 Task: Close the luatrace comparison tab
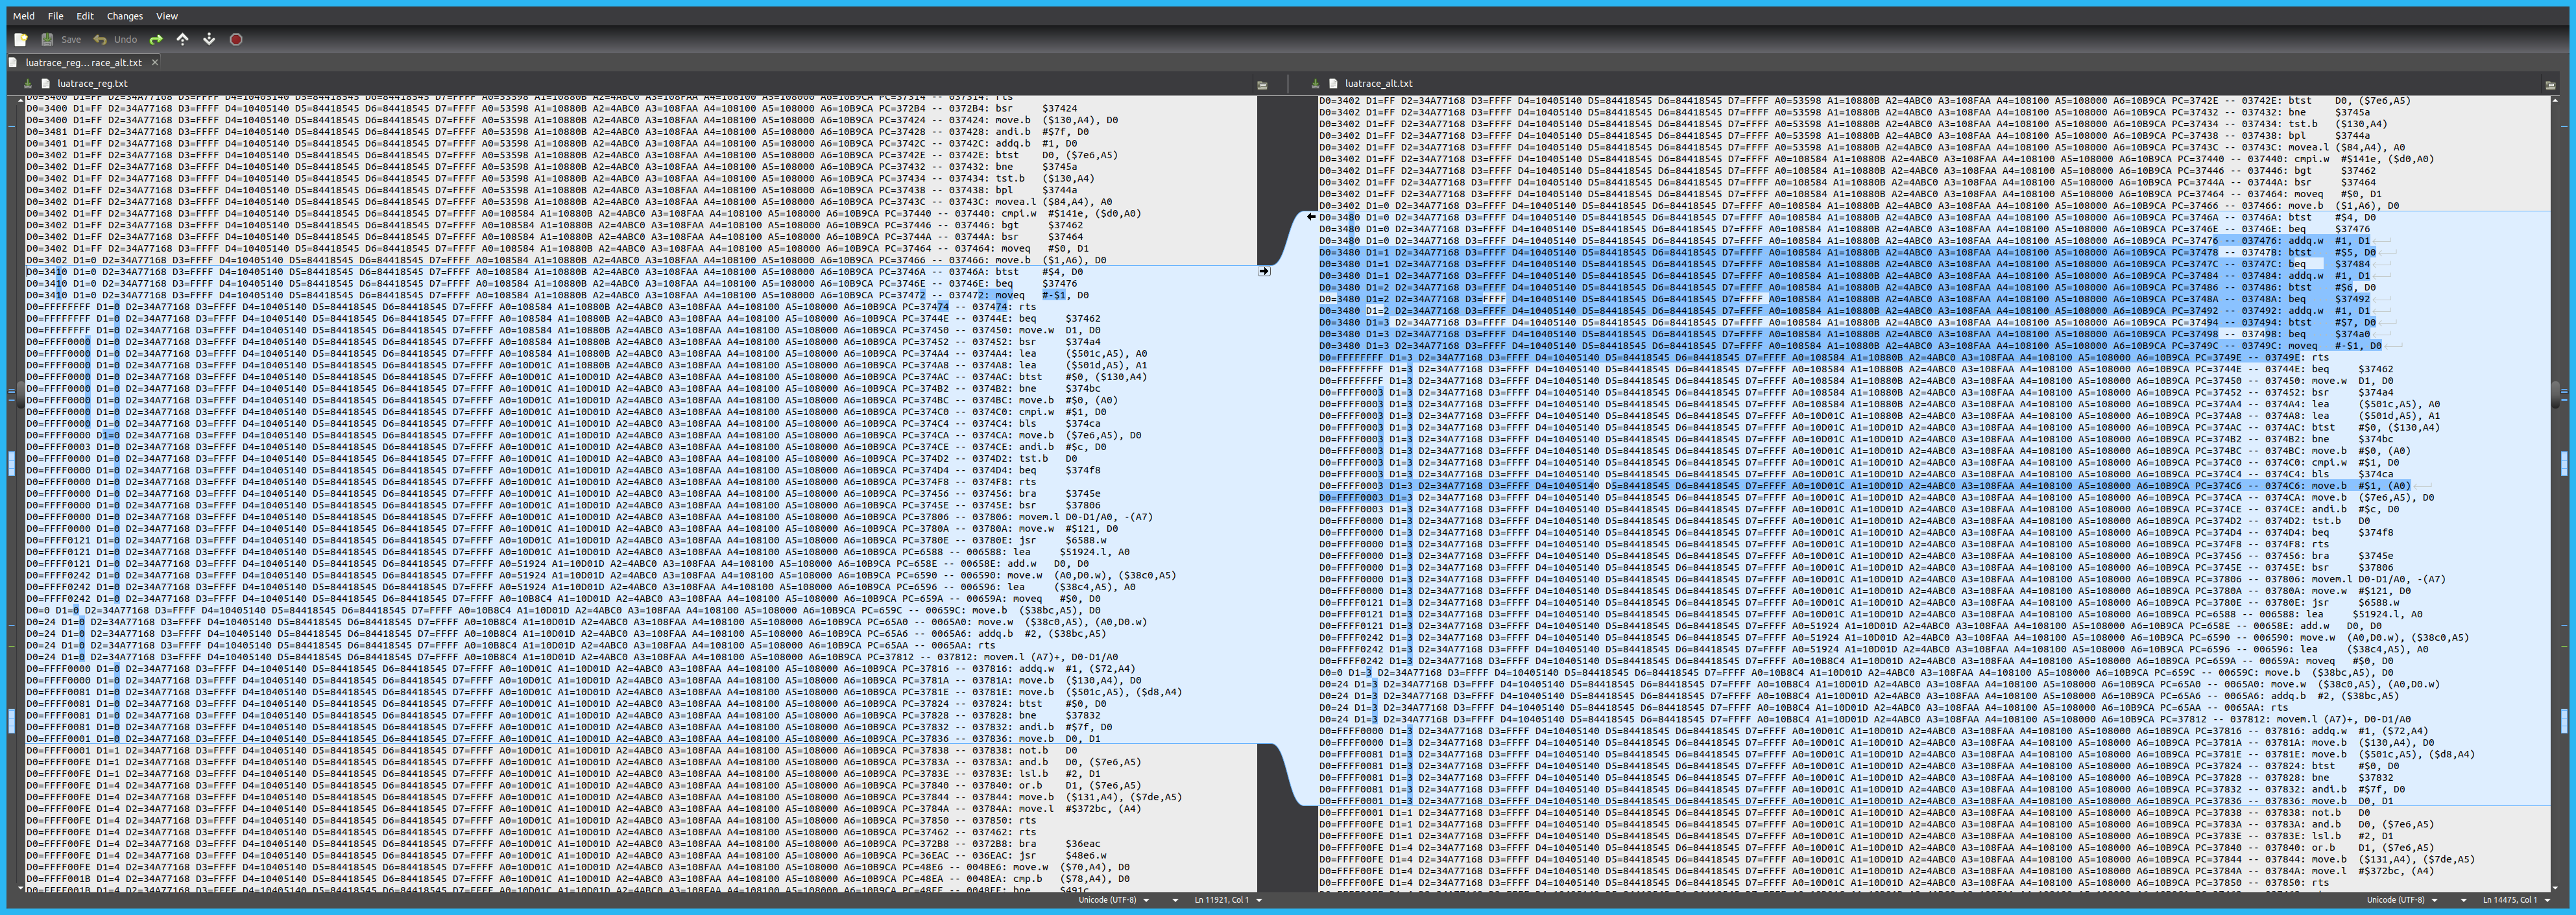(155, 62)
